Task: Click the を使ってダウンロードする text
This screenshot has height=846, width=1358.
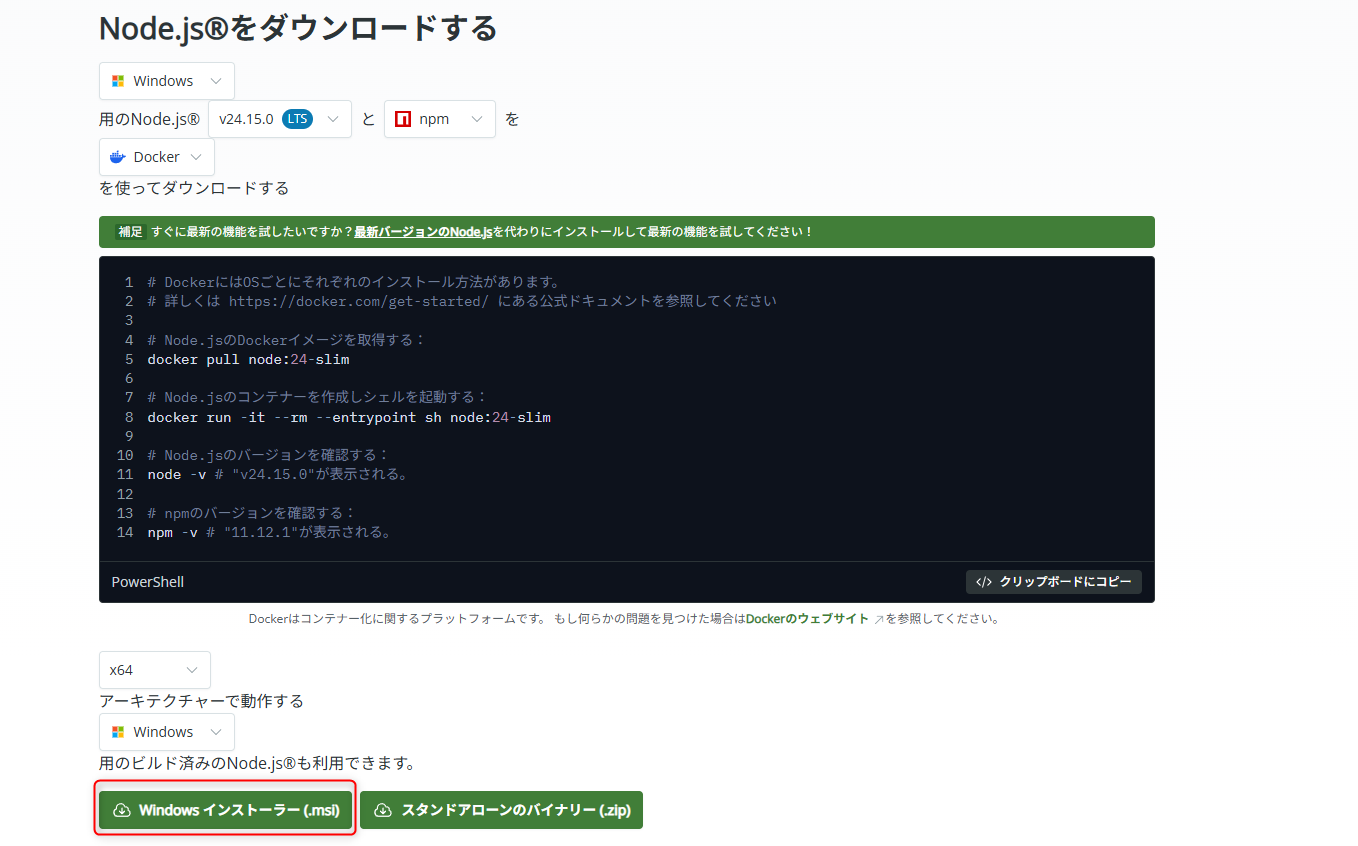Action: pyautogui.click(x=194, y=188)
